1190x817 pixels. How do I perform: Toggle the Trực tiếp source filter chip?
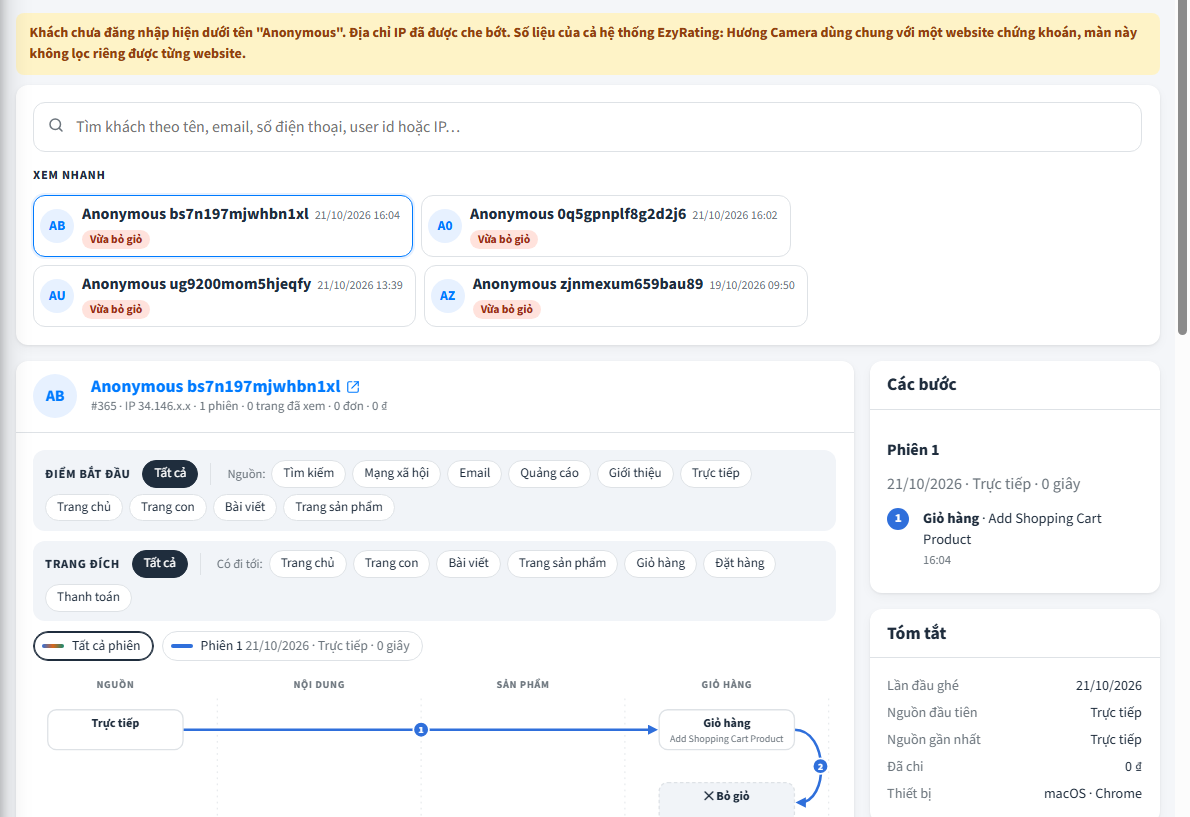coord(715,473)
